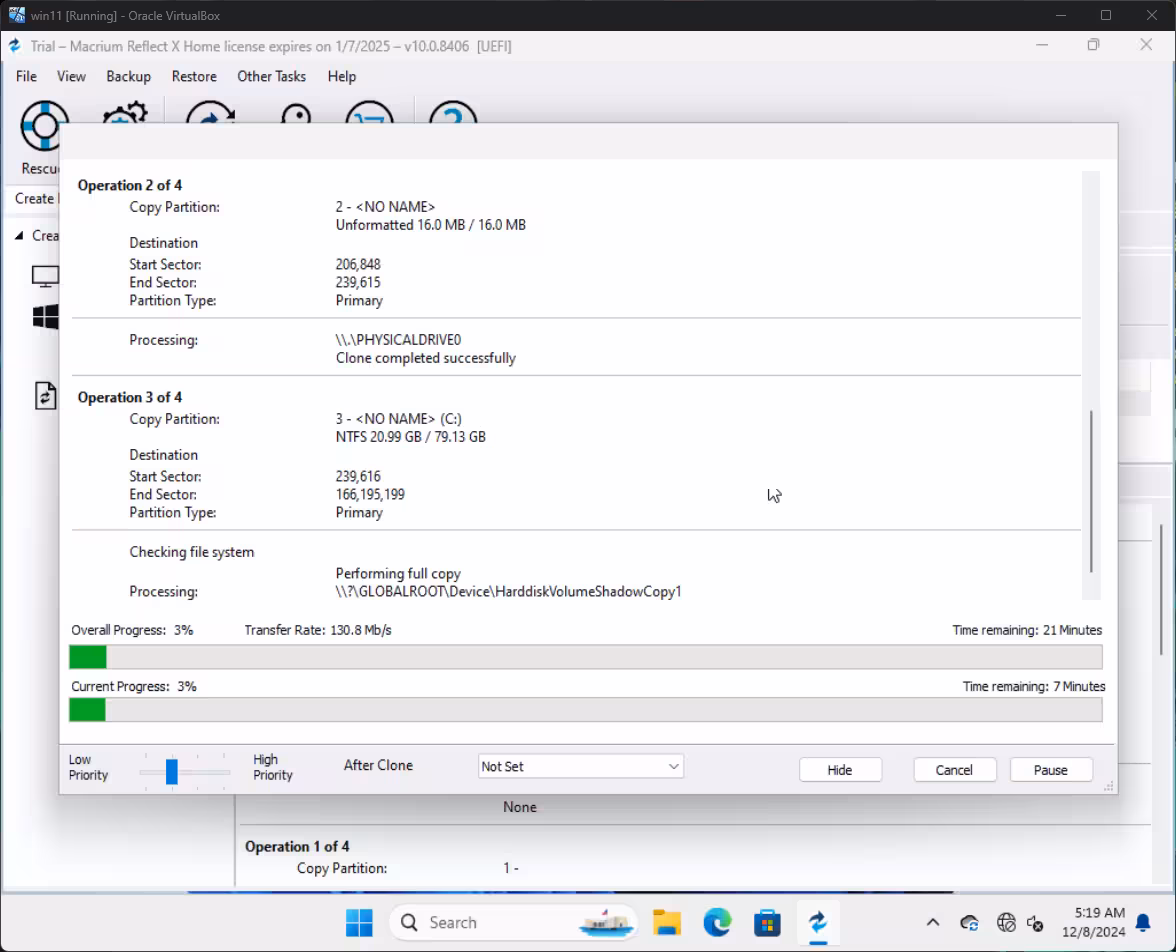
Task: Click the 'Operation 3 of 4' heading
Action: (130, 397)
